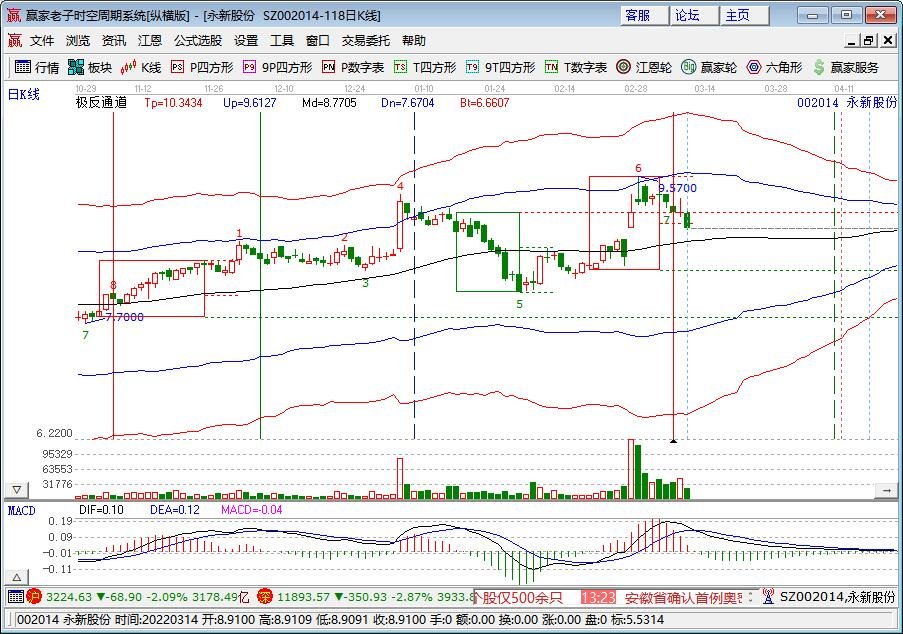Open the T数字表 tool

(x=576, y=67)
